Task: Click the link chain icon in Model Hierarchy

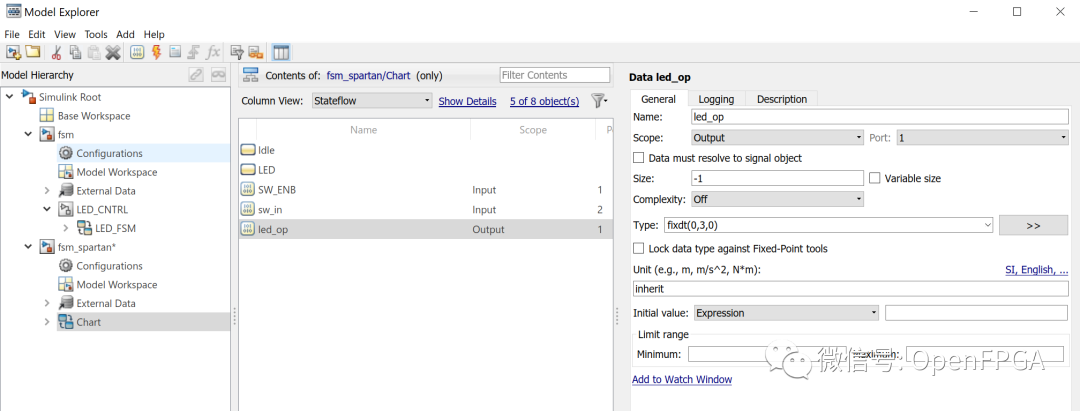Action: point(196,75)
